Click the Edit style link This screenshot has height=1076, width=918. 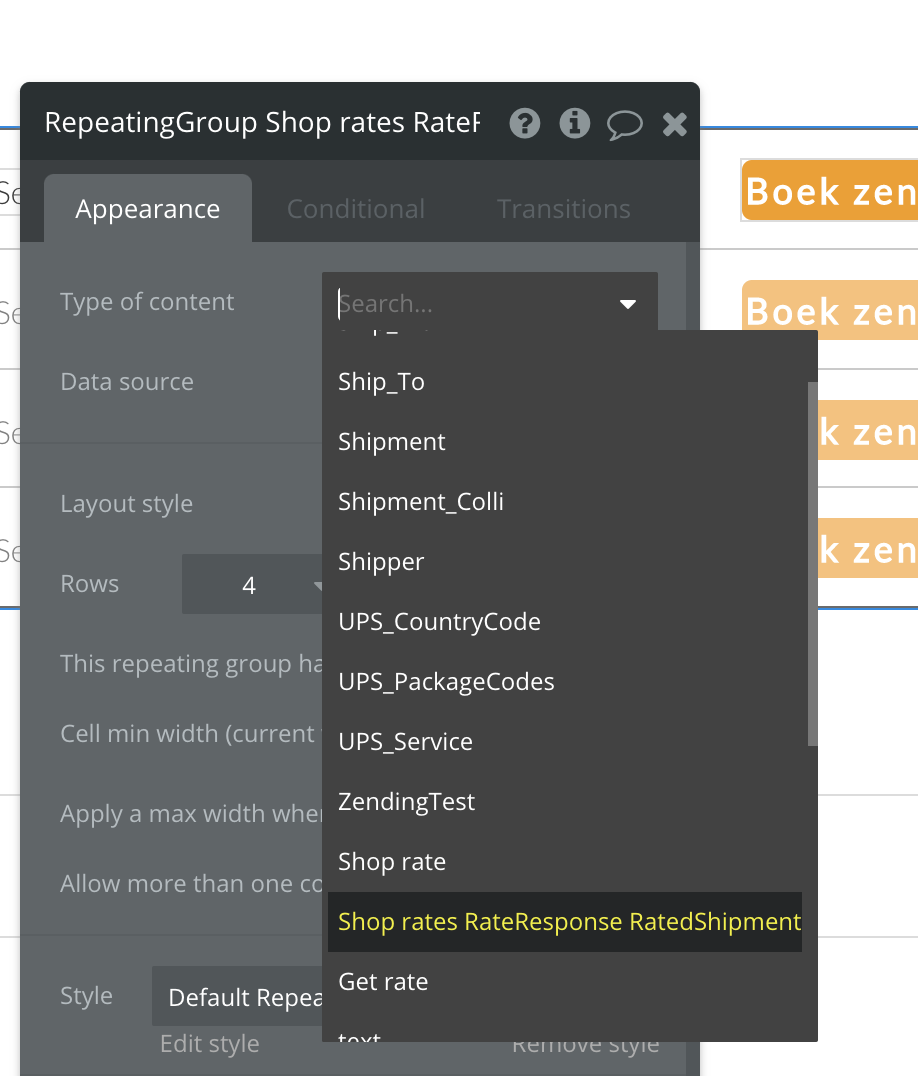click(210, 1044)
